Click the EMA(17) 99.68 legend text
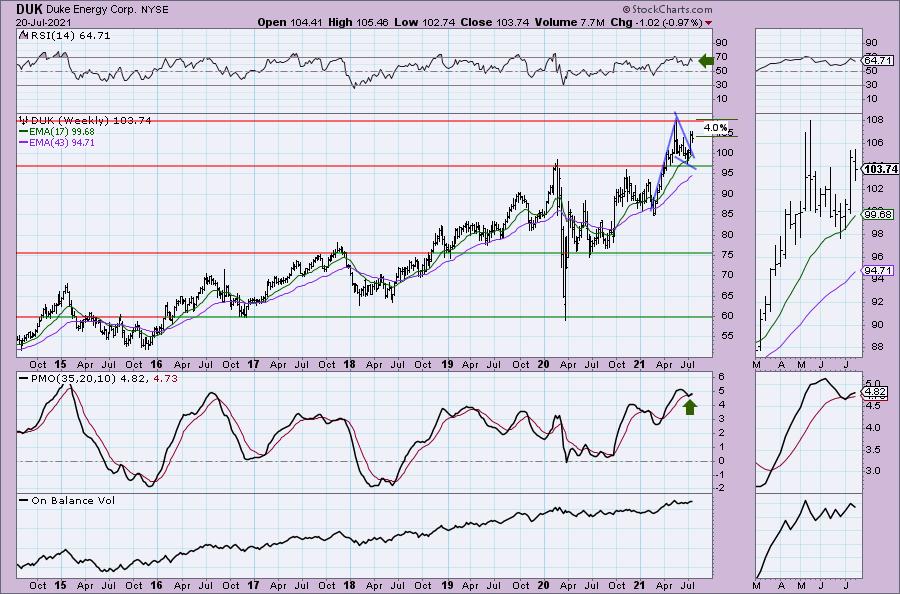The width and height of the screenshot is (900, 594). 61,131
